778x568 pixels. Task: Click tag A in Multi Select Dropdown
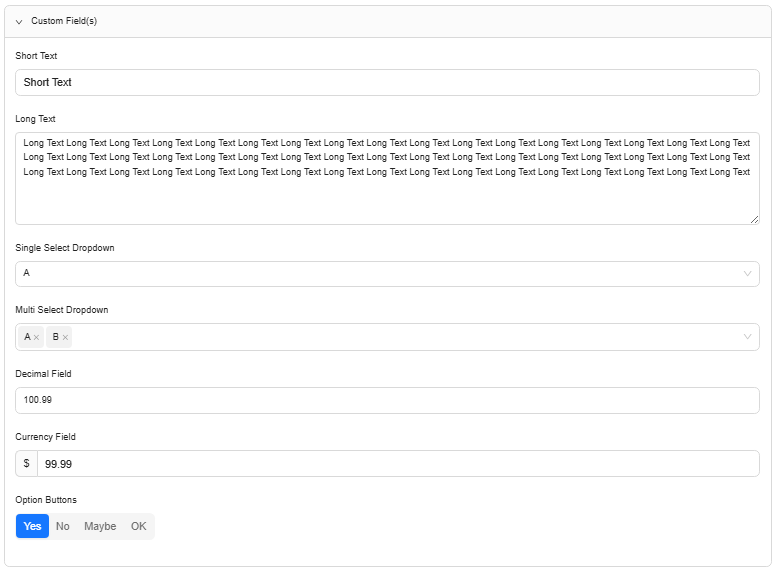tap(27, 337)
